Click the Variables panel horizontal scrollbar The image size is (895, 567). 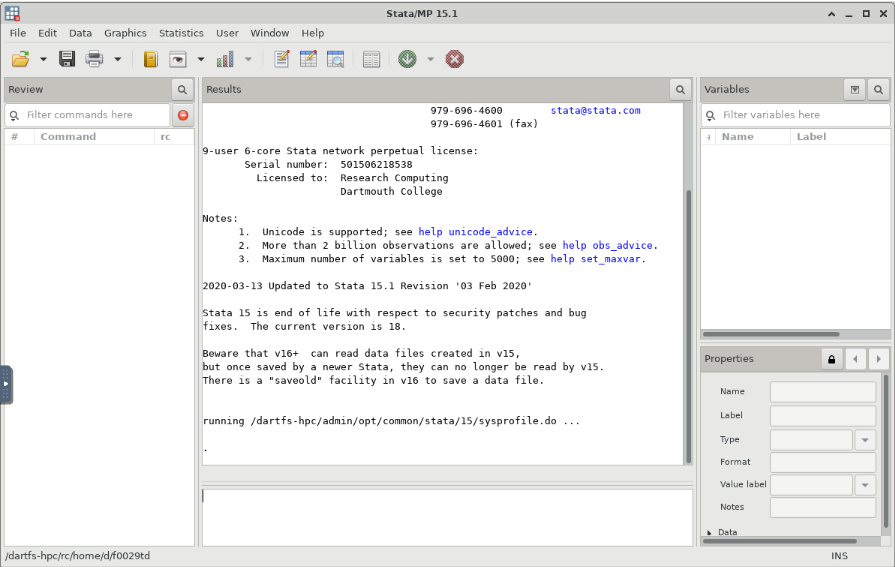[771, 334]
